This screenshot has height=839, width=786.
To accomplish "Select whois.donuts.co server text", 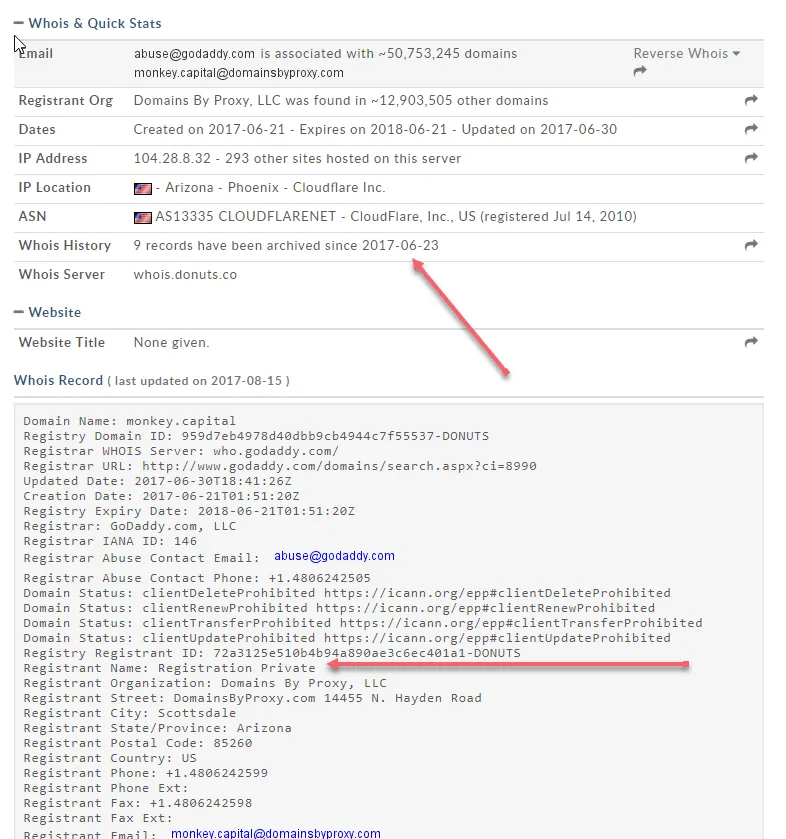I will [185, 274].
